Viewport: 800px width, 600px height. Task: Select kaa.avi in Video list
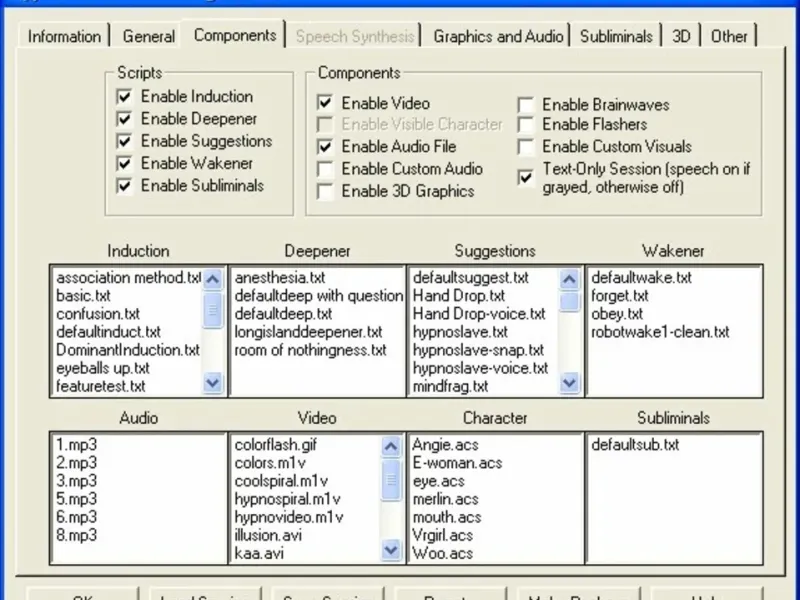point(259,554)
